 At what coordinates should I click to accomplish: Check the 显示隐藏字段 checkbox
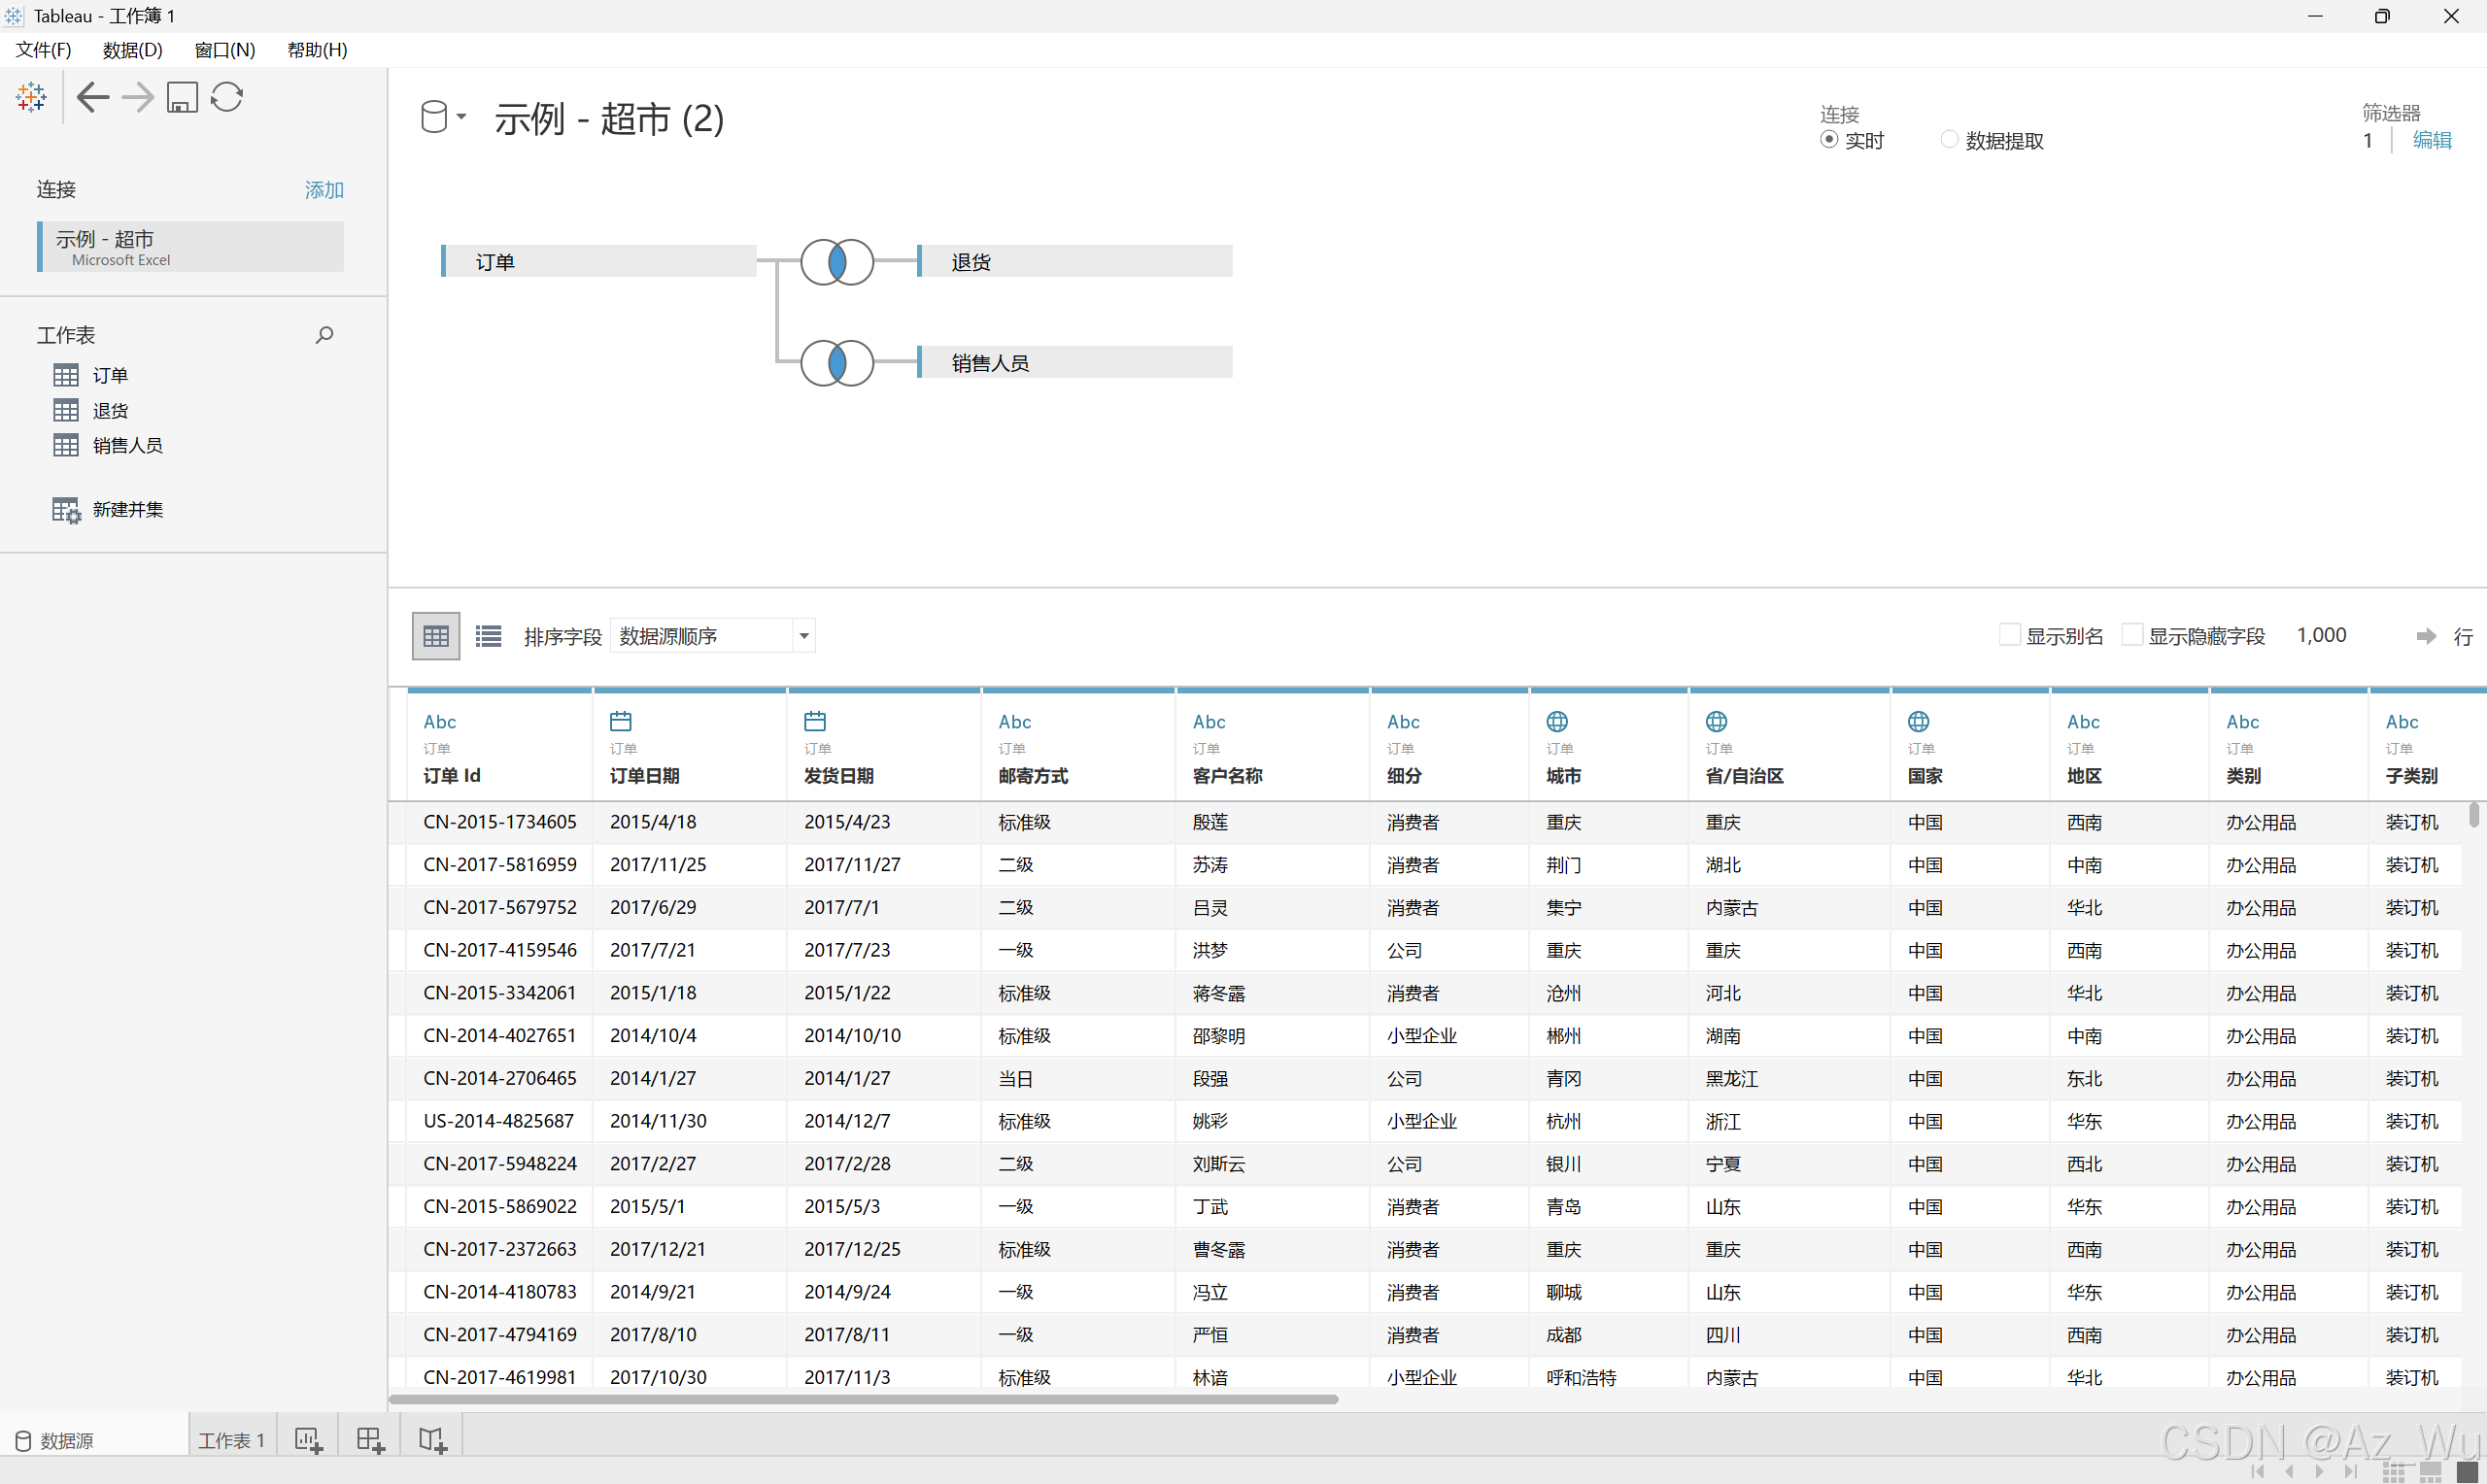2132,635
